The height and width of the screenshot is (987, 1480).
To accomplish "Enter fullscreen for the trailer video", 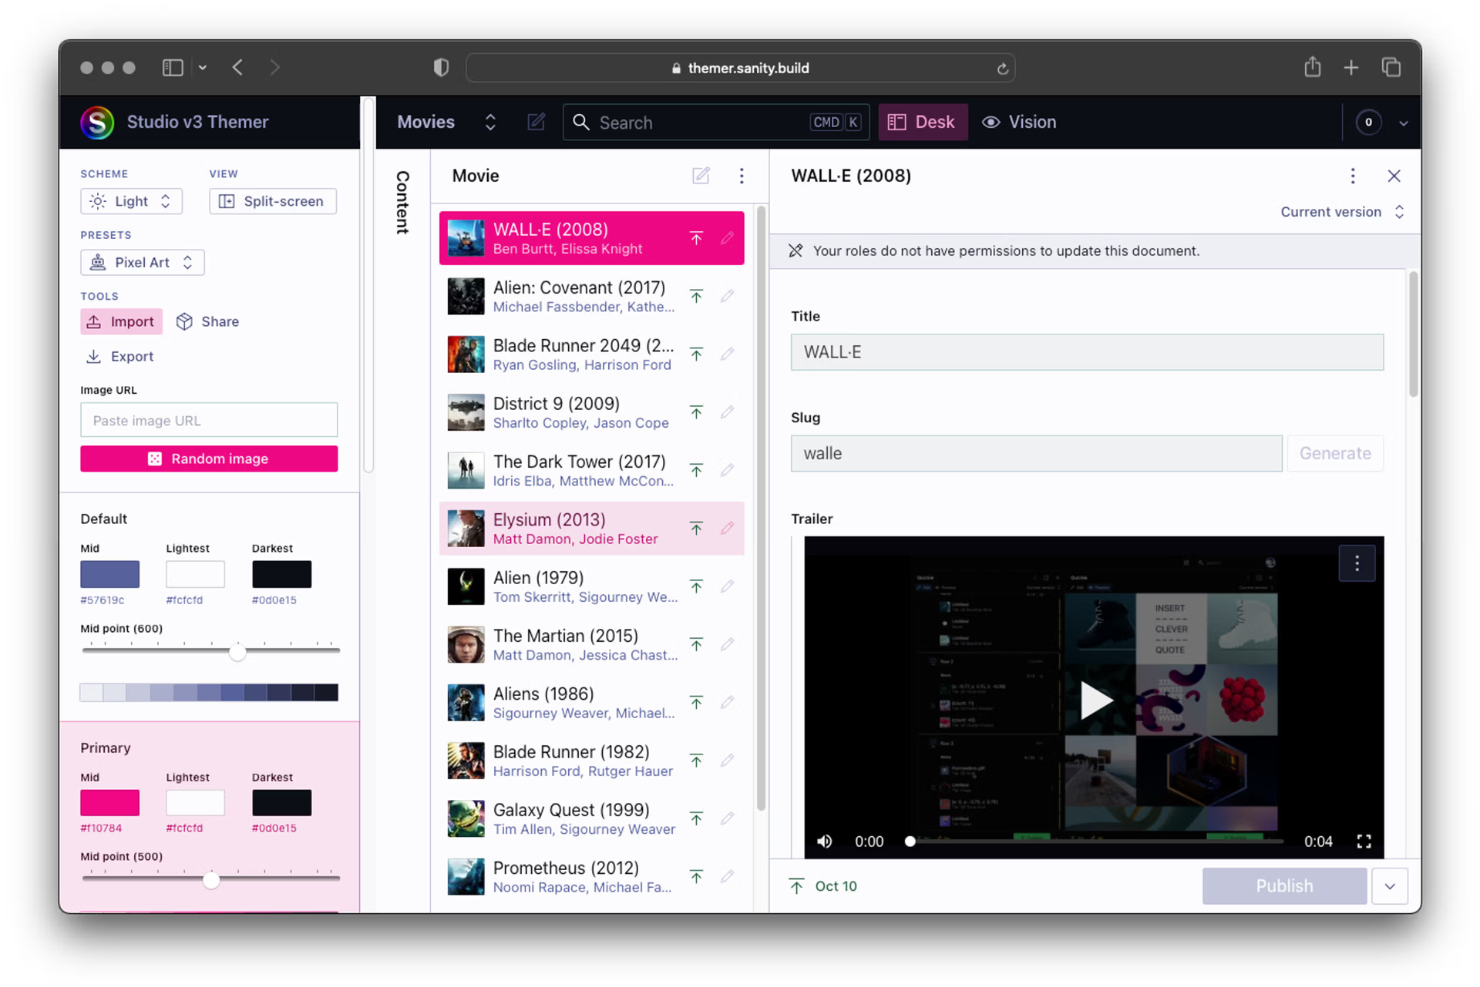I will point(1364,842).
